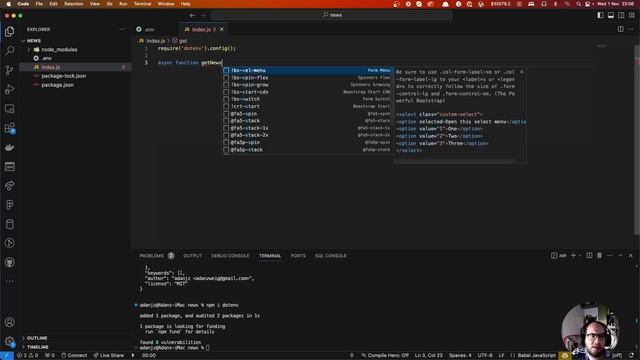
Task: Toggle the primary sidebar layout button
Action: click(600, 15)
